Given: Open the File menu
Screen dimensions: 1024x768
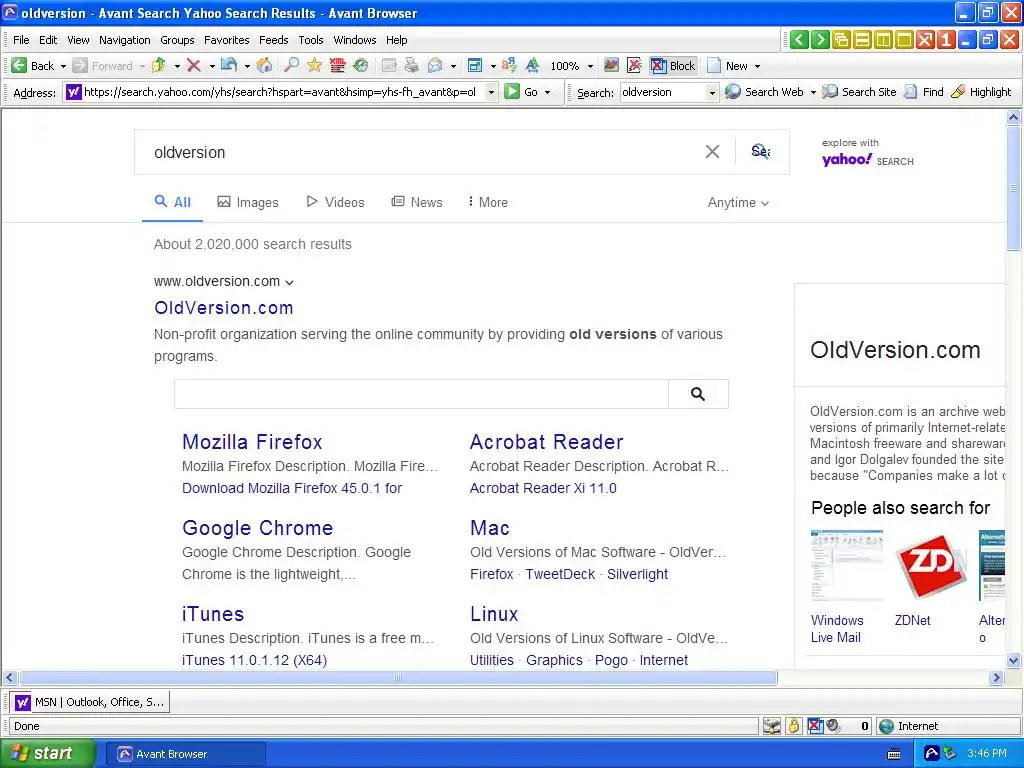Looking at the screenshot, I should 21,40.
